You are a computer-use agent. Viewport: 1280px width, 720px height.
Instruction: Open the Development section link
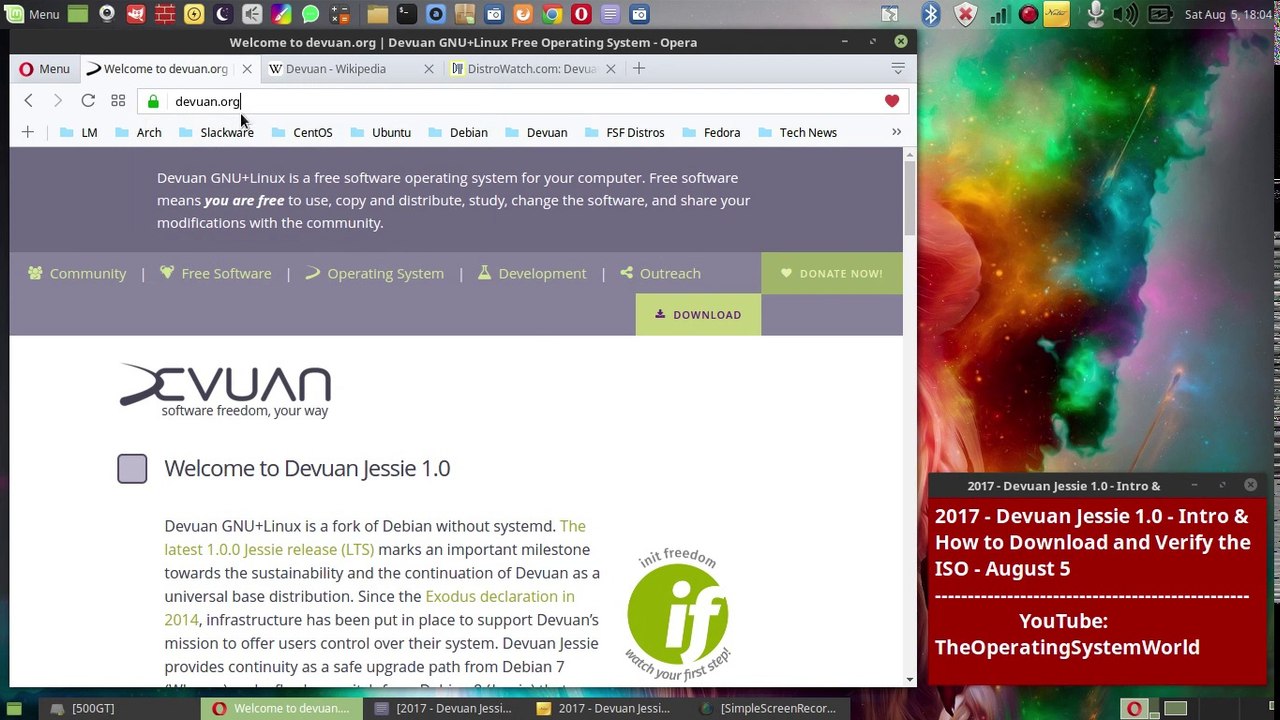click(531, 273)
